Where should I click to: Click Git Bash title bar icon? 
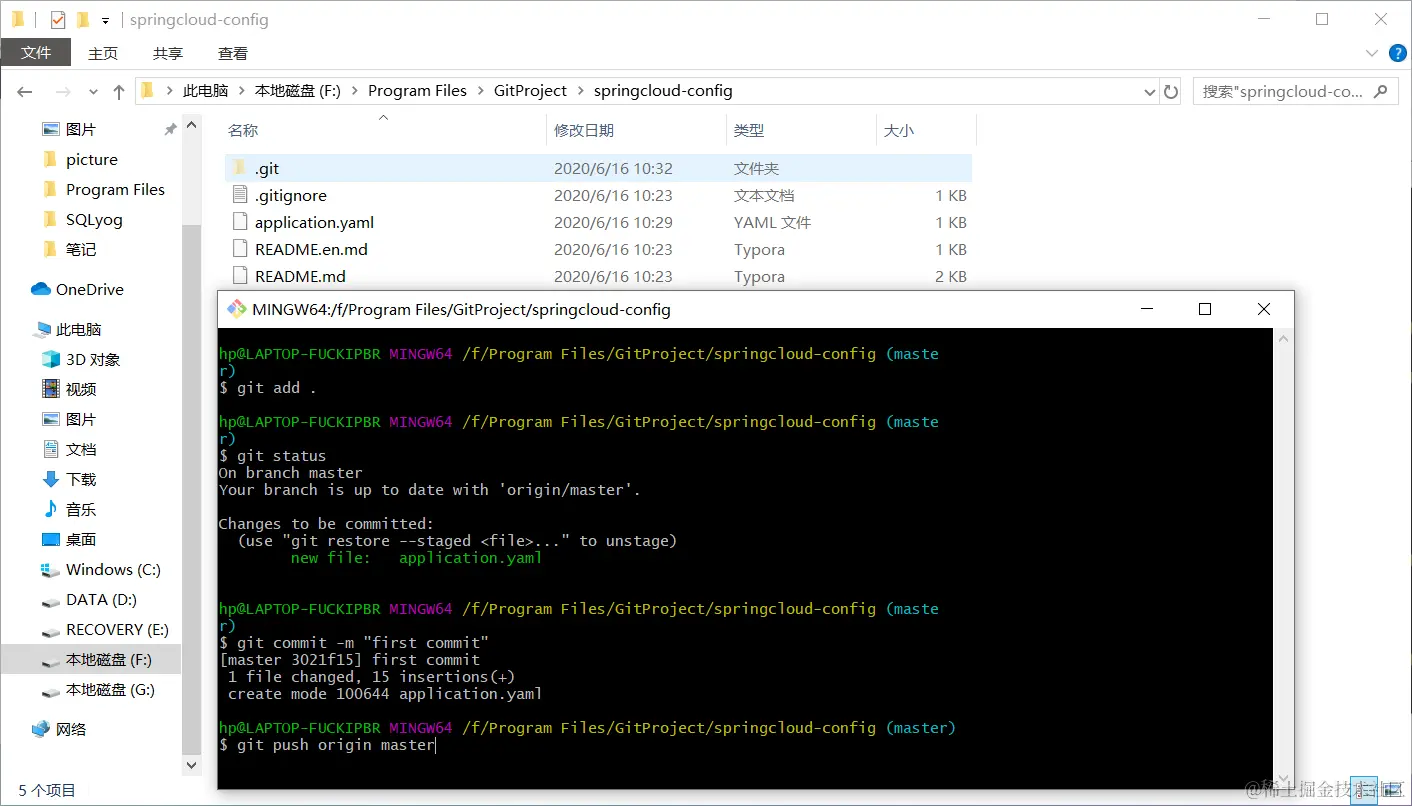click(236, 309)
